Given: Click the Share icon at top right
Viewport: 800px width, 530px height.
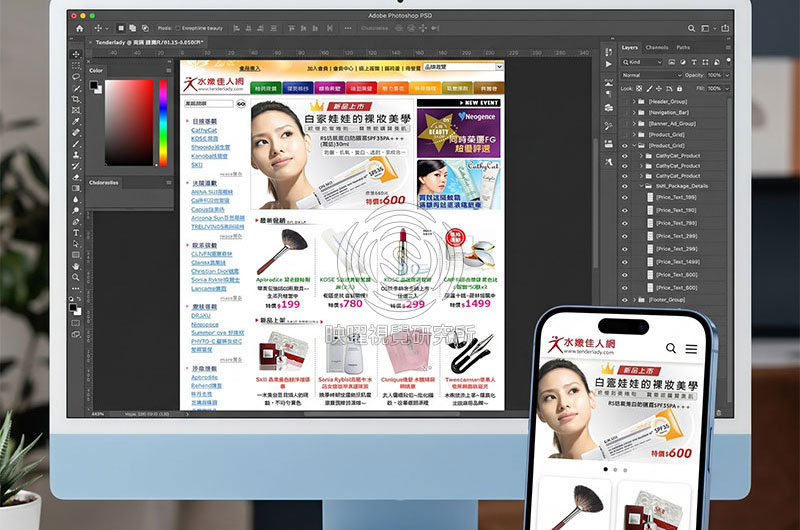Looking at the screenshot, I should coord(725,29).
